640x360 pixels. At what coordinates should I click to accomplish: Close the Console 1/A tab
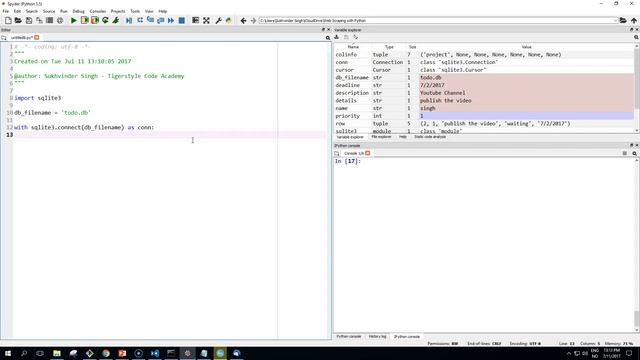click(x=368, y=153)
